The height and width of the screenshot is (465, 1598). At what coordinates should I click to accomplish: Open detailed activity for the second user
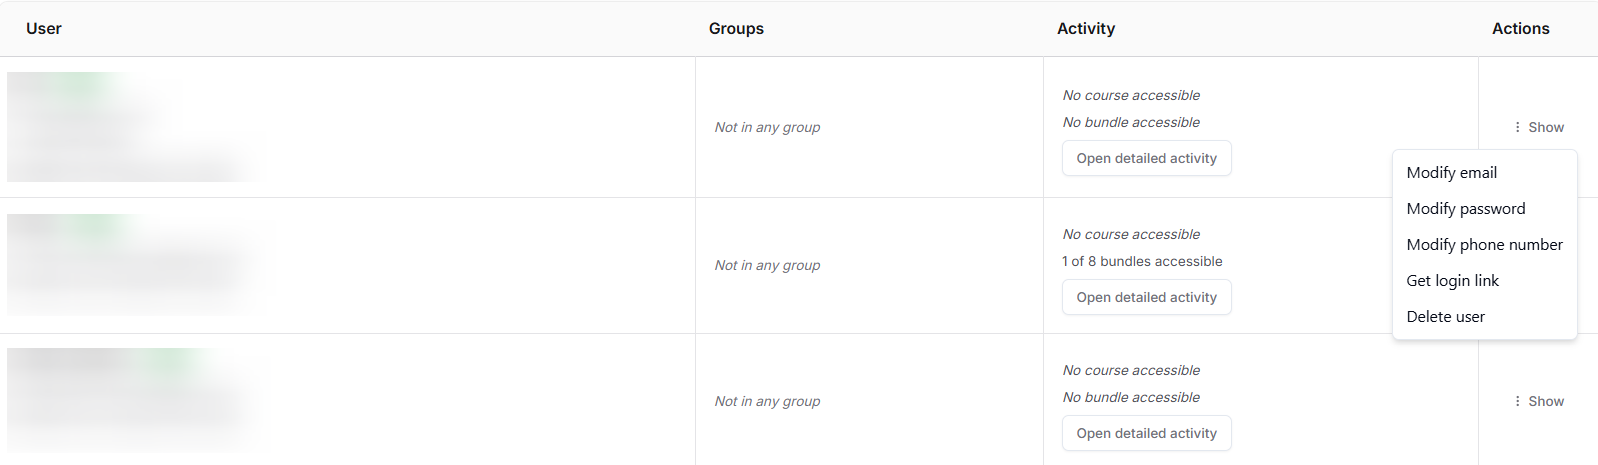pyautogui.click(x=1146, y=297)
